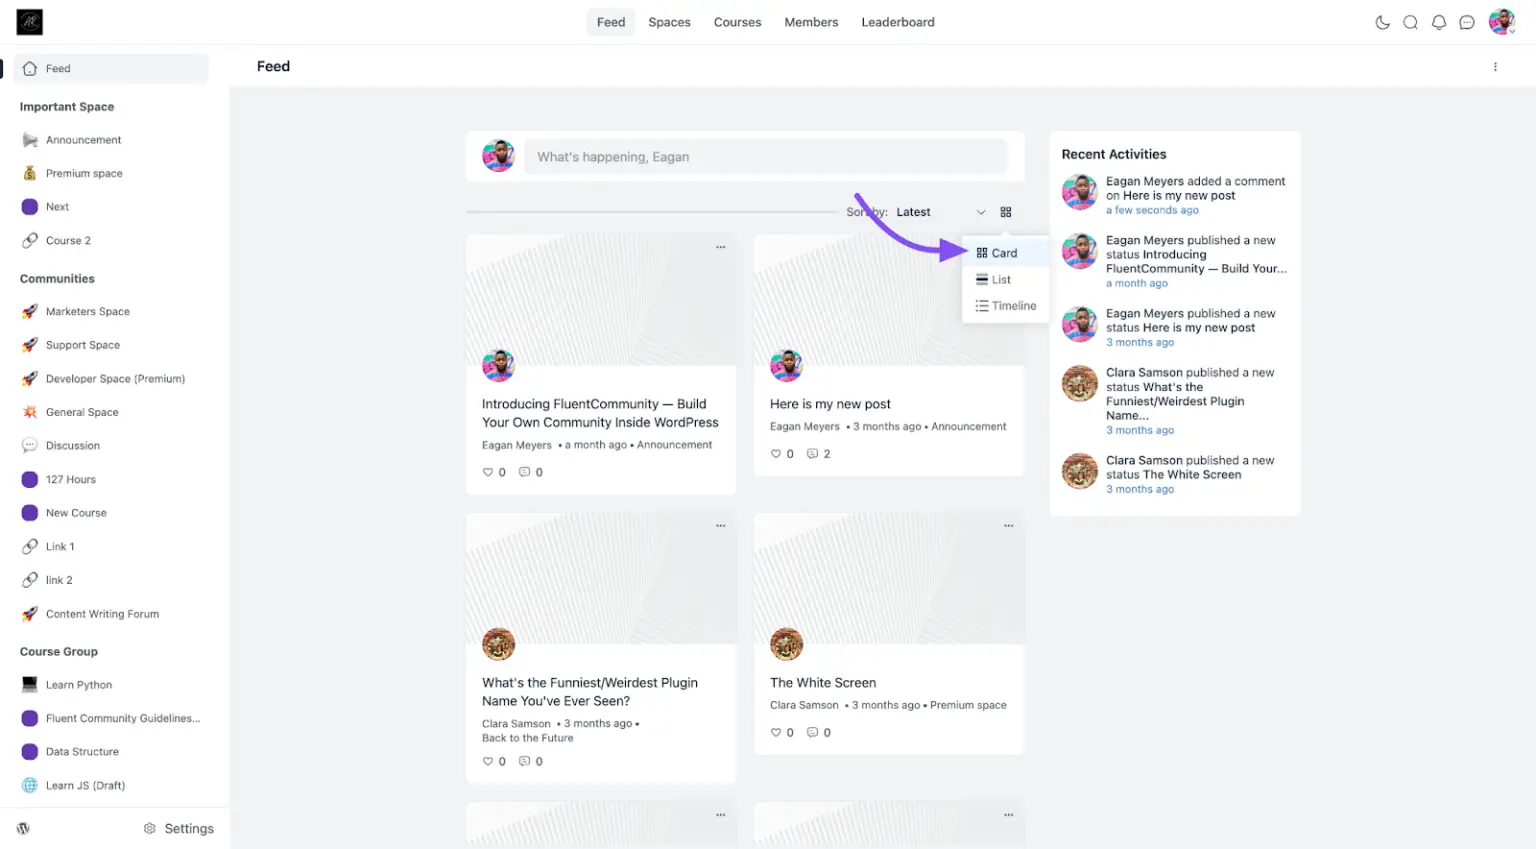
Task: Open options menu on Introducing FluentCommunity card
Action: (720, 247)
